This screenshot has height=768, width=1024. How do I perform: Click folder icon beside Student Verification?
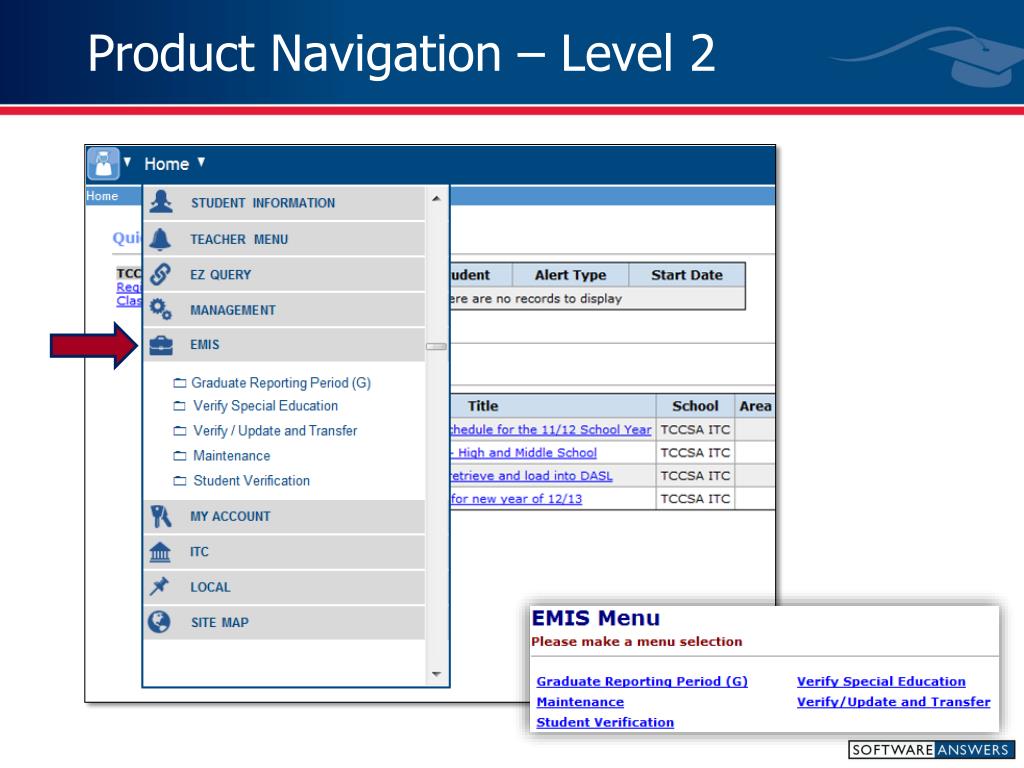coord(180,481)
